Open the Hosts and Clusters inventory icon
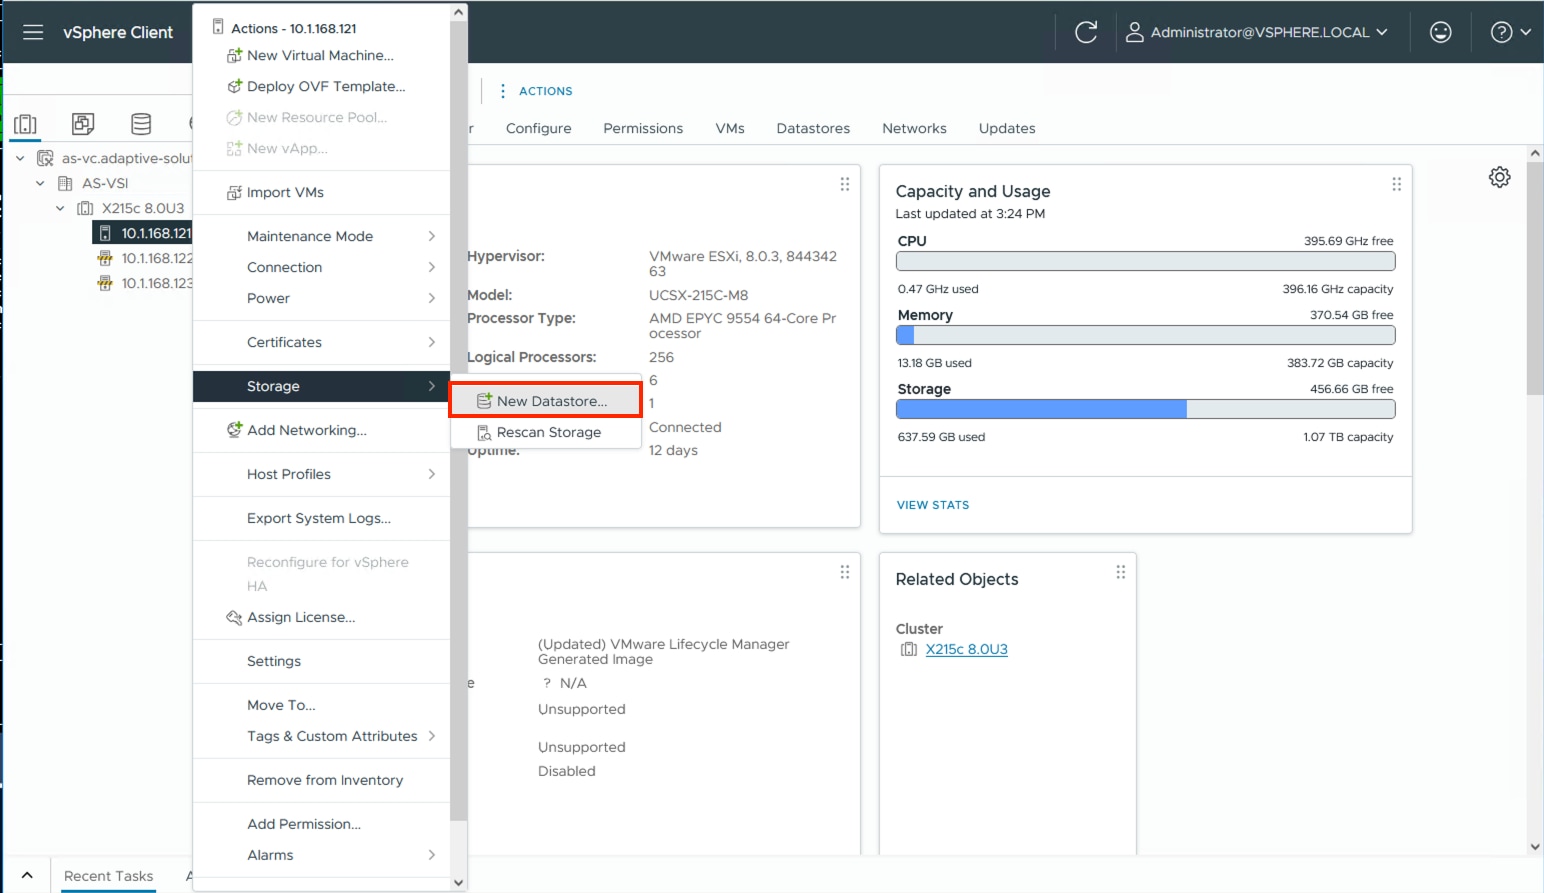Screen dimensions: 1544x893 click(x=24, y=123)
